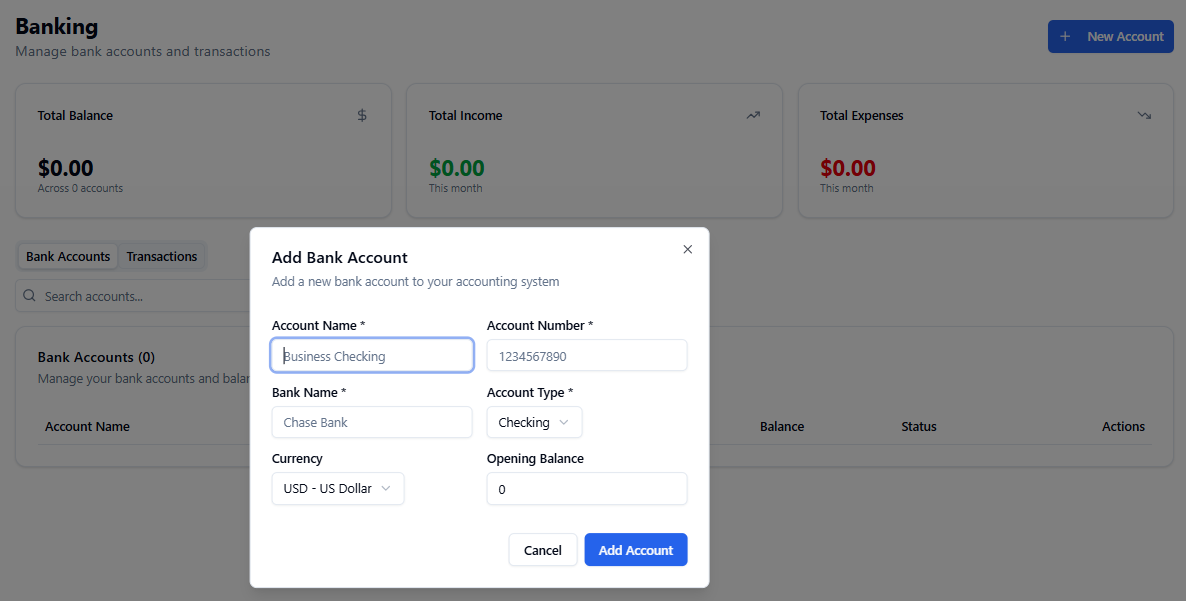Focus the Account Name field
This screenshot has height=601, width=1186.
[372, 356]
